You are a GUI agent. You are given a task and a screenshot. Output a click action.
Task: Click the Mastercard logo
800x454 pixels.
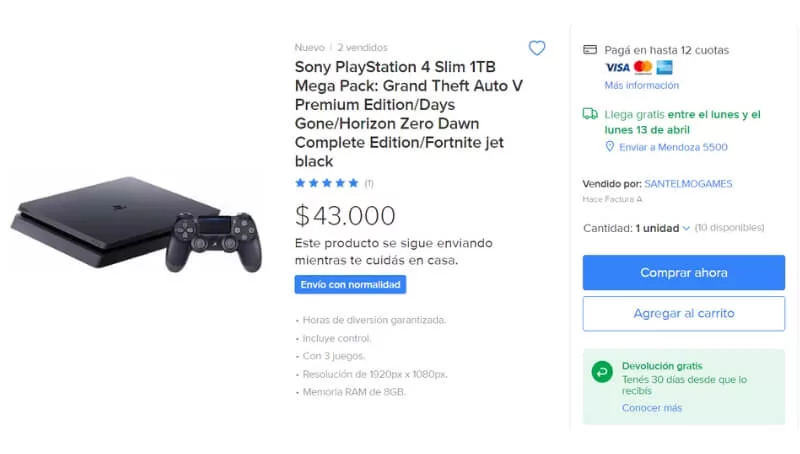coord(643,67)
